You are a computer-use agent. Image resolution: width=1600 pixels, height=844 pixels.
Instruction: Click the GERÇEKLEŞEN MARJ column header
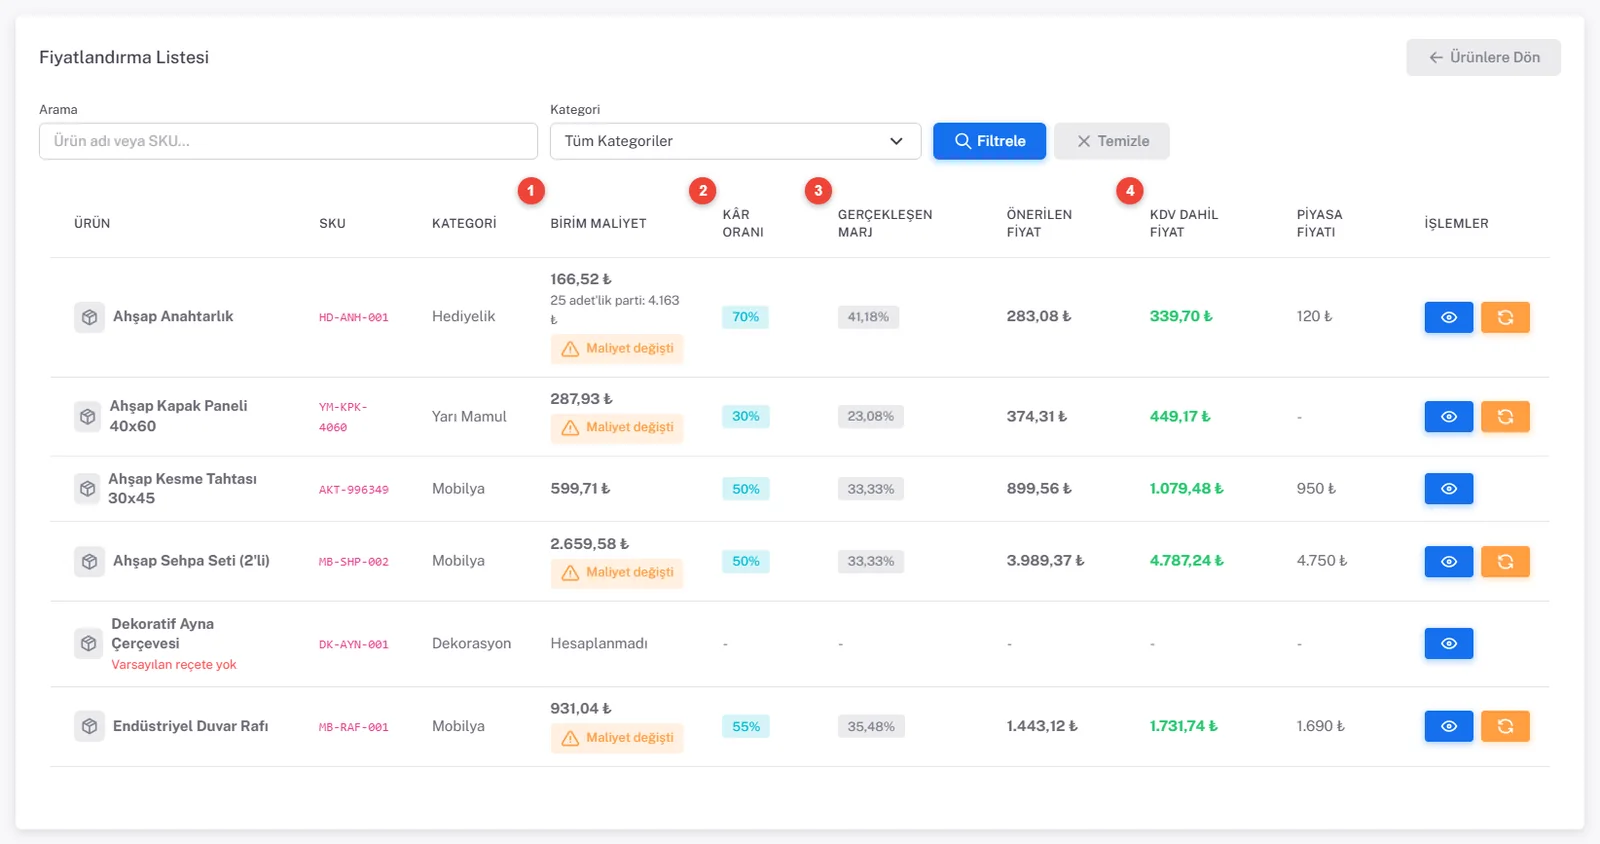pyautogui.click(x=885, y=223)
